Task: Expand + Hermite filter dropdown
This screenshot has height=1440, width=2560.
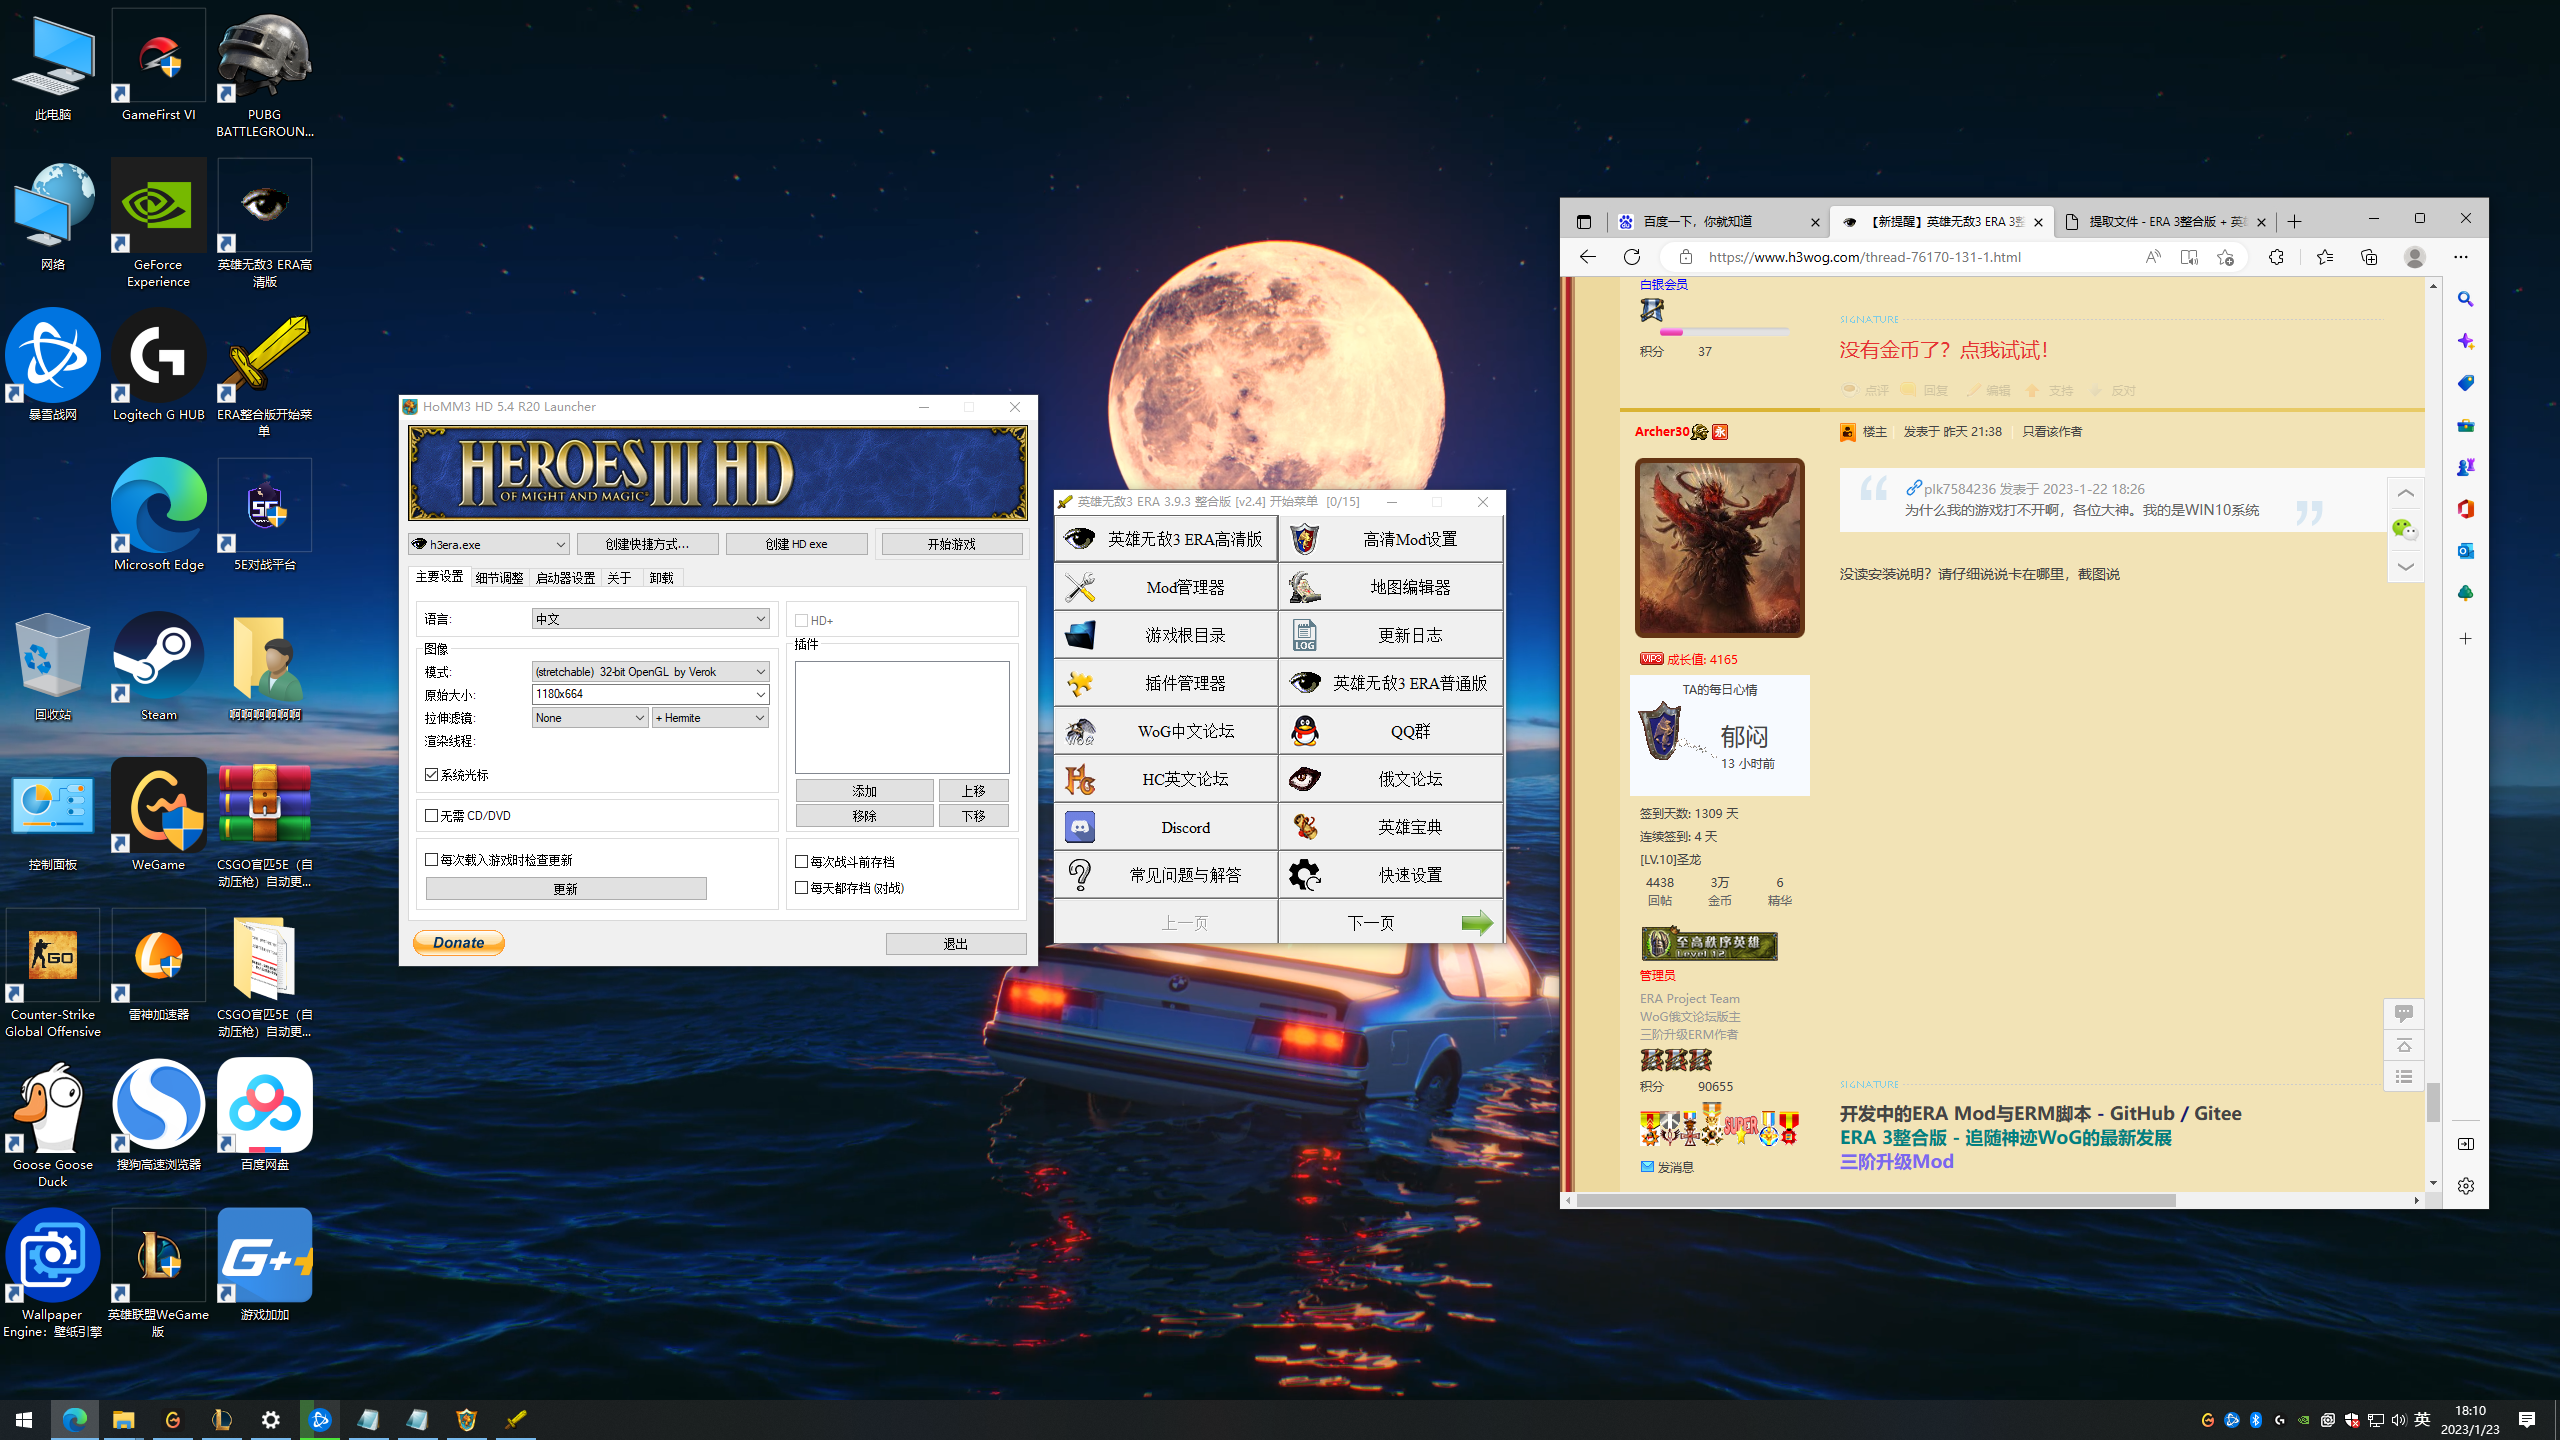Action: point(710,717)
